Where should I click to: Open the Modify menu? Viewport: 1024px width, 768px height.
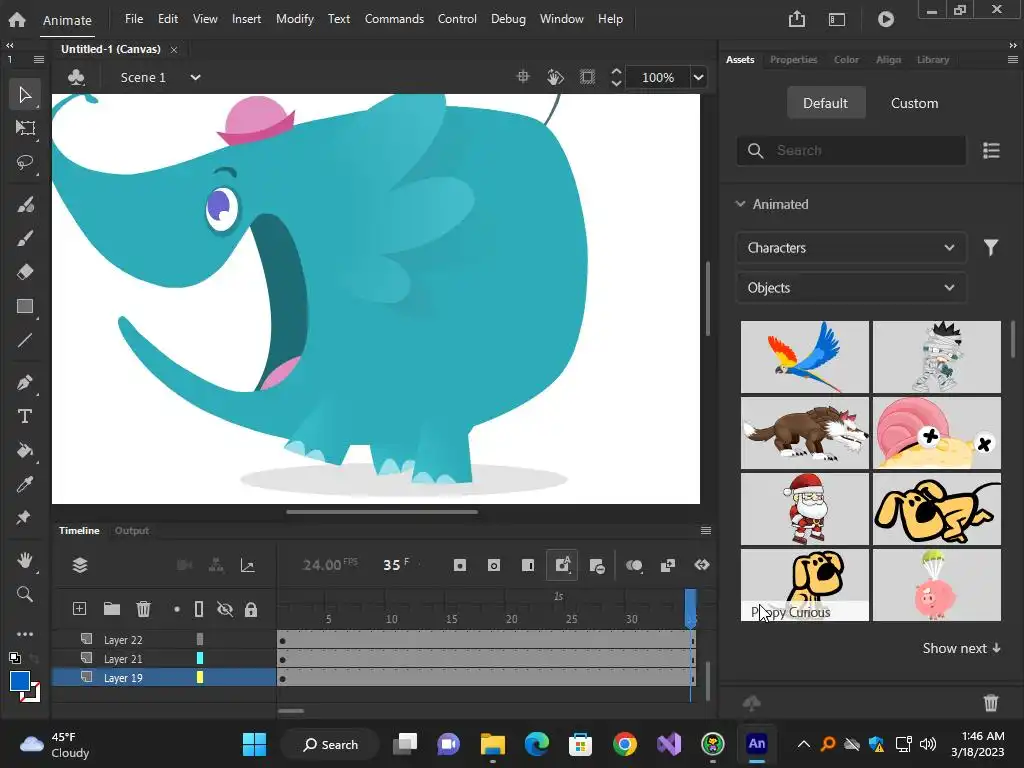(x=294, y=19)
